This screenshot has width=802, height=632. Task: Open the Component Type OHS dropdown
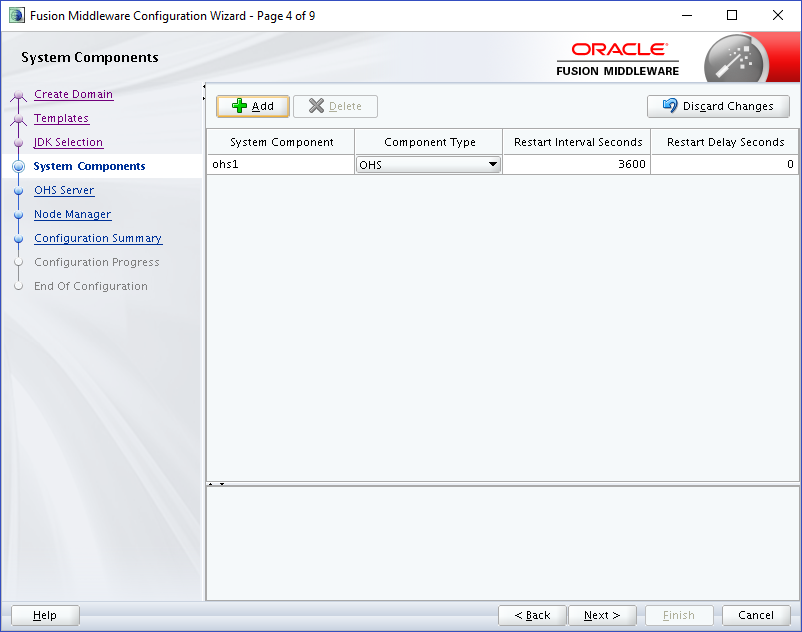[x=429, y=165]
